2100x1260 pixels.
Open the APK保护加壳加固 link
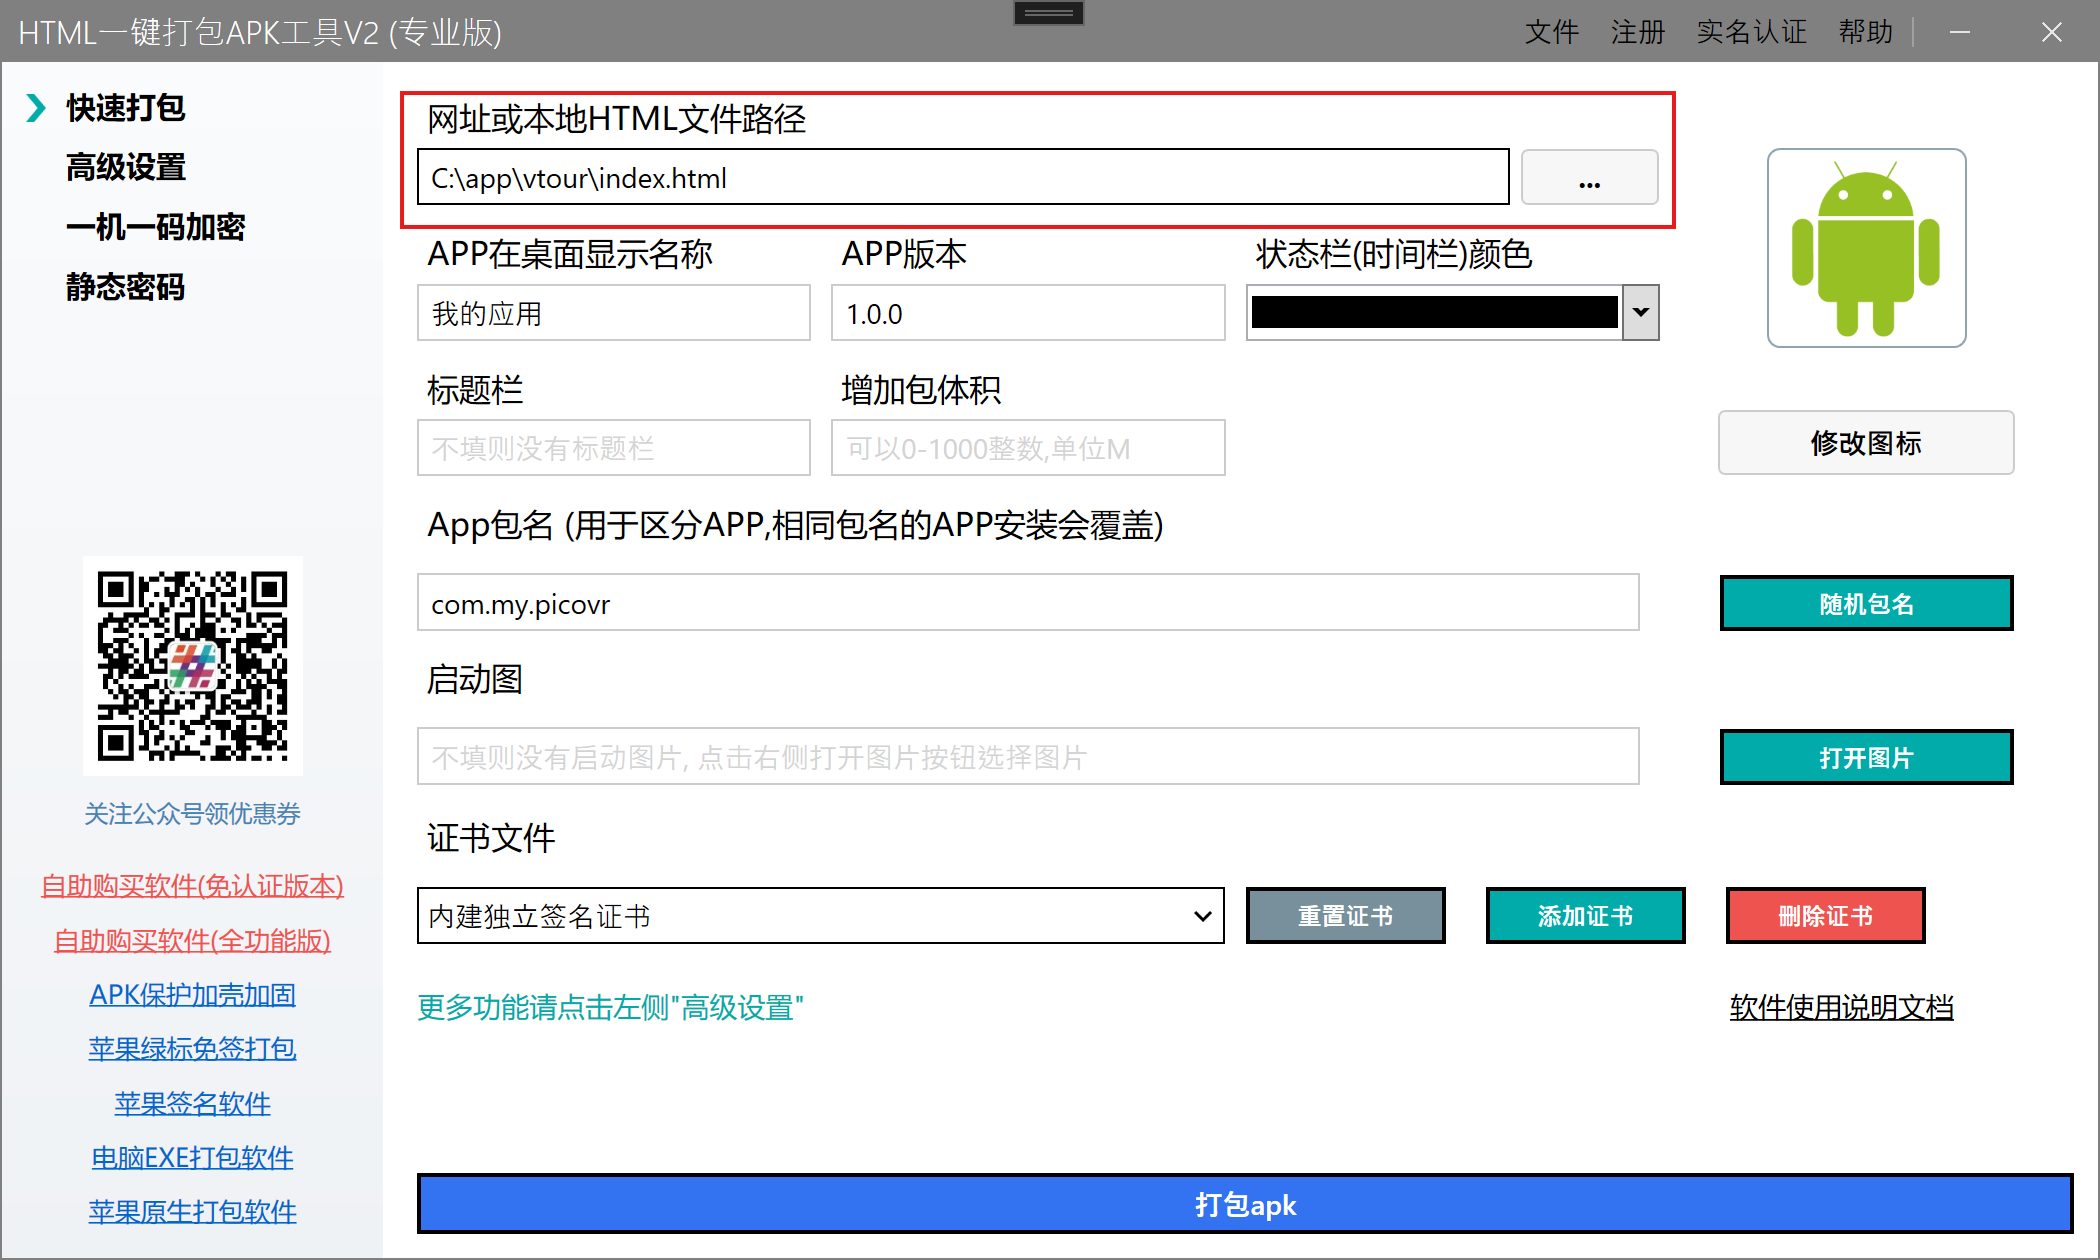coord(192,995)
